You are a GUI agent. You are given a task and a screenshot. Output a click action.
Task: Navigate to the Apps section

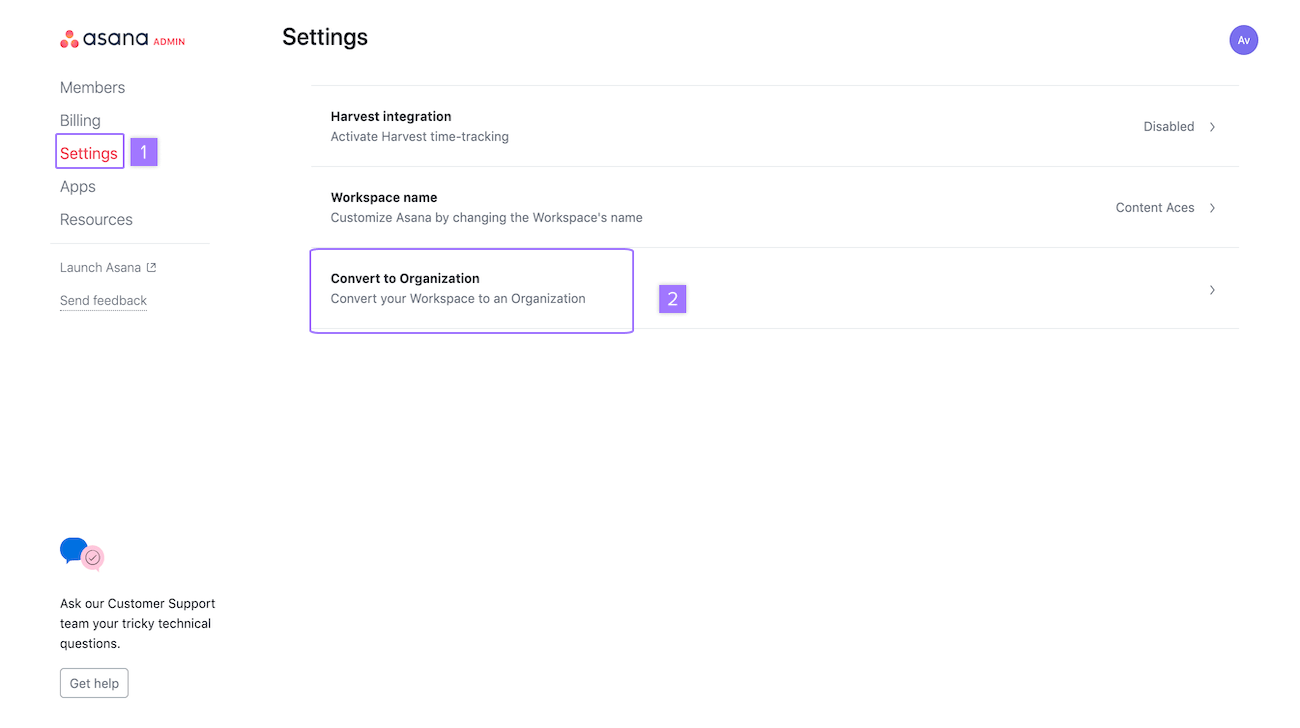click(x=78, y=187)
